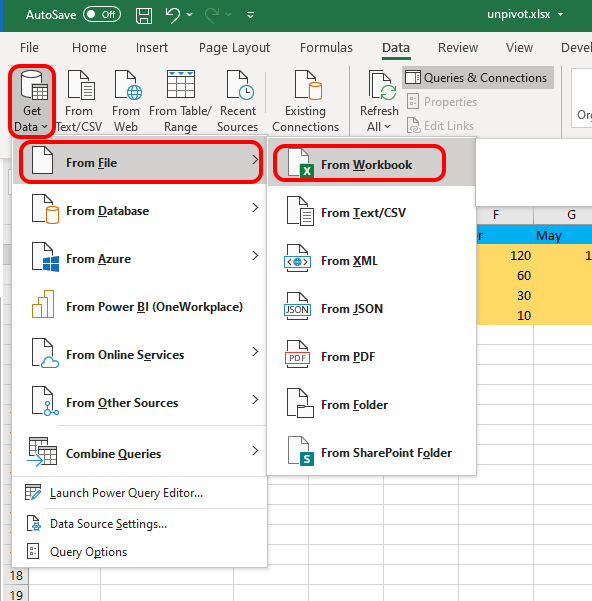Click the From Text/CSV ribbon icon
Screen dimensions: 592x601
(79, 101)
